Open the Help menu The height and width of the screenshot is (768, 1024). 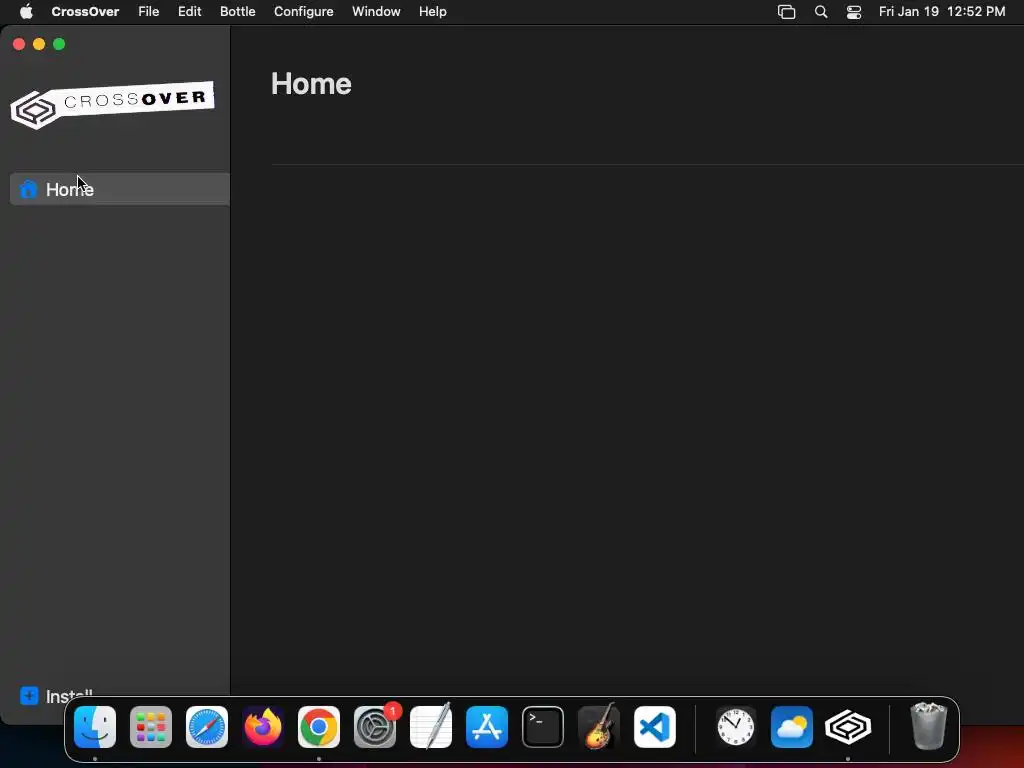(432, 12)
